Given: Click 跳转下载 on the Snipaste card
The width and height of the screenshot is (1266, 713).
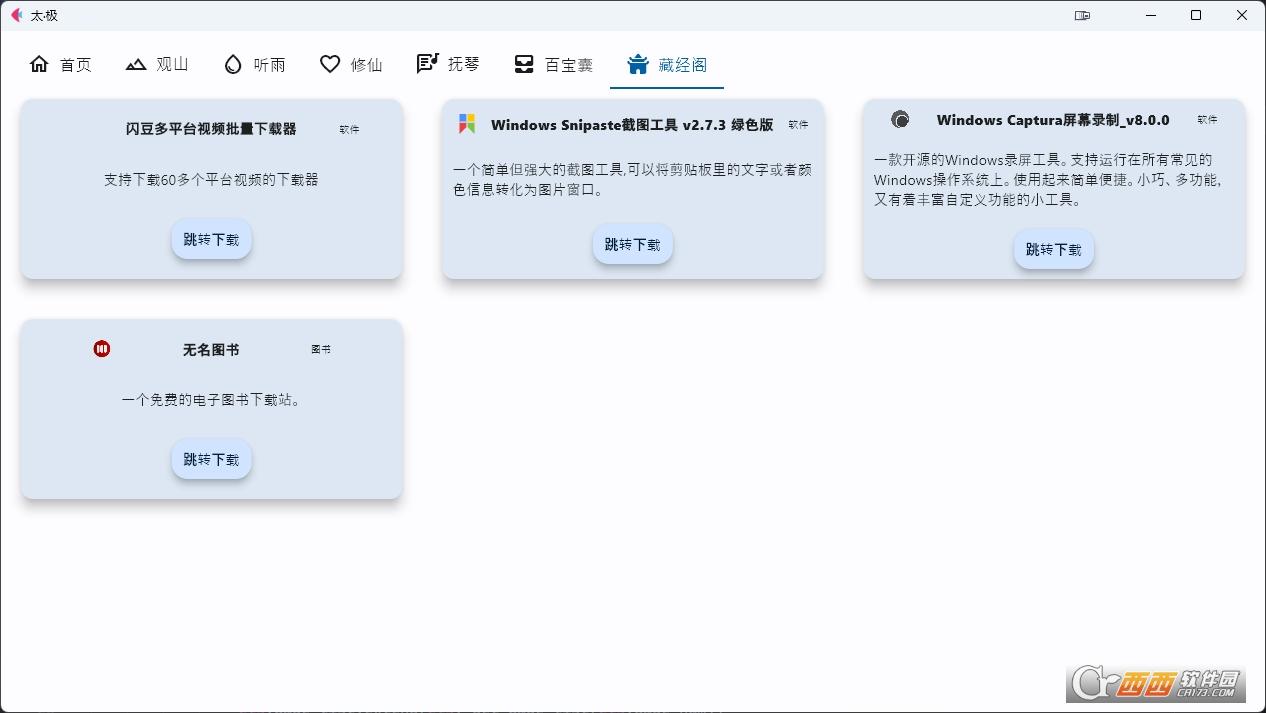Looking at the screenshot, I should 632,244.
